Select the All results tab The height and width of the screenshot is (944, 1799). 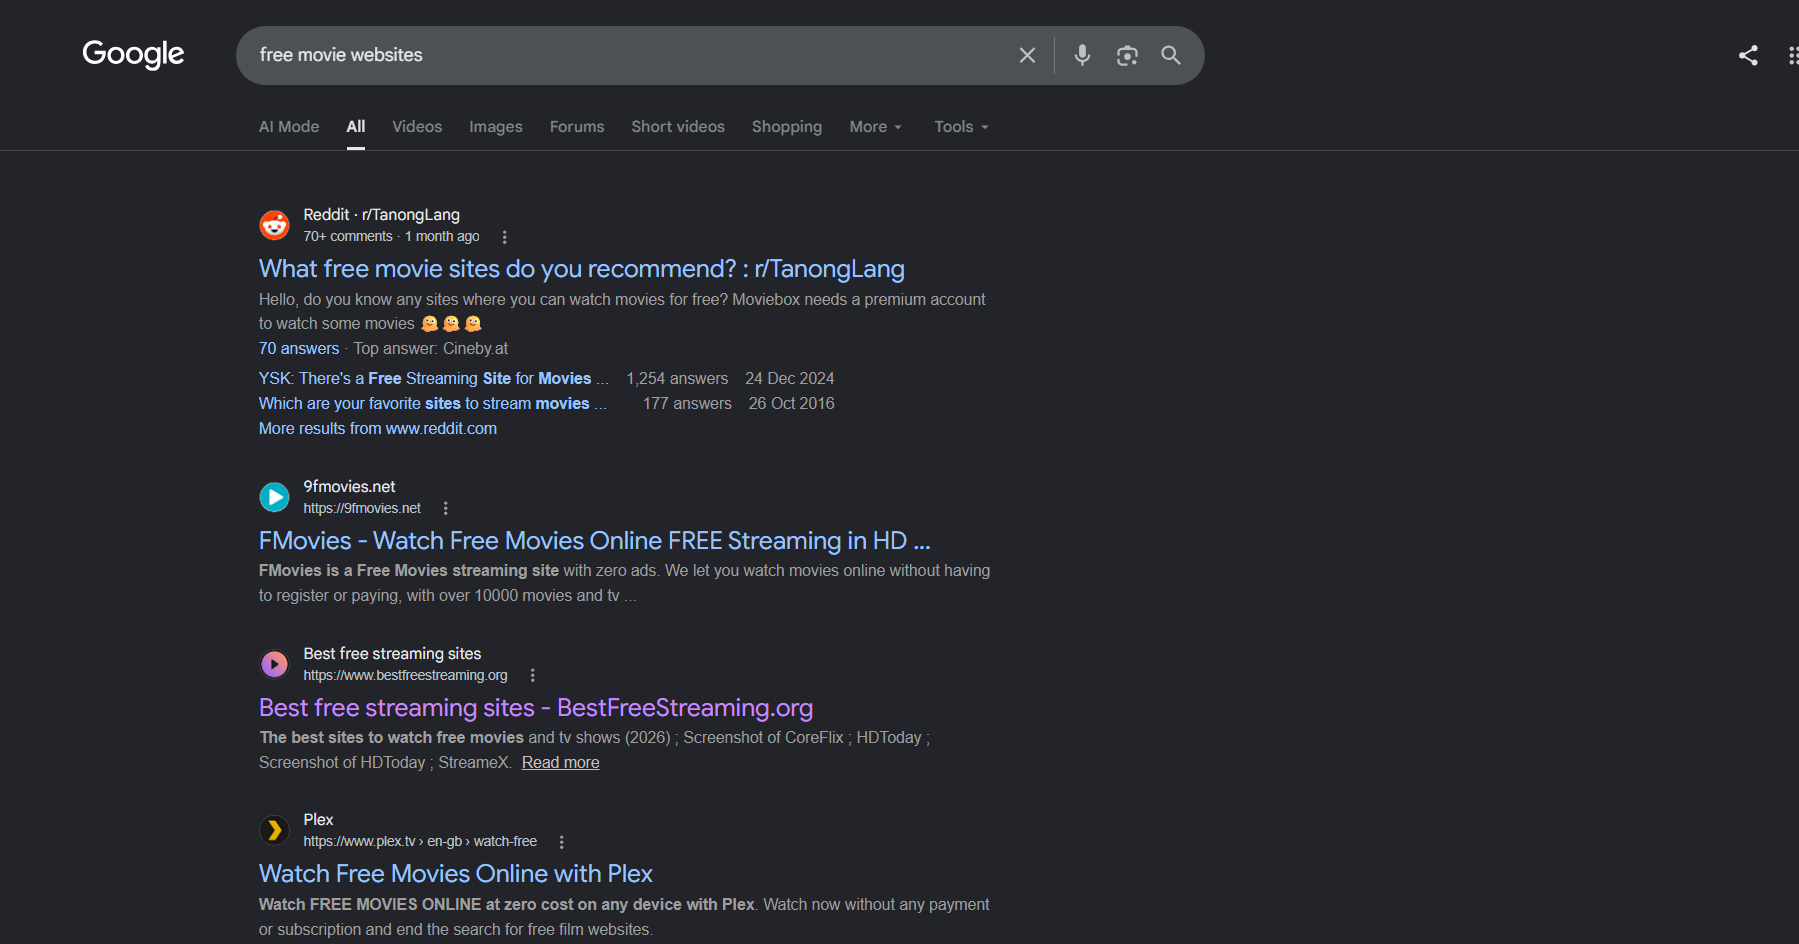(x=356, y=127)
